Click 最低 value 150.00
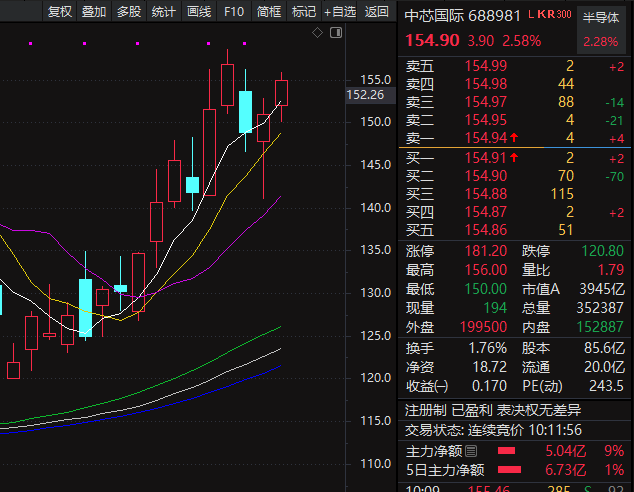This screenshot has height=492, width=634. [486, 289]
